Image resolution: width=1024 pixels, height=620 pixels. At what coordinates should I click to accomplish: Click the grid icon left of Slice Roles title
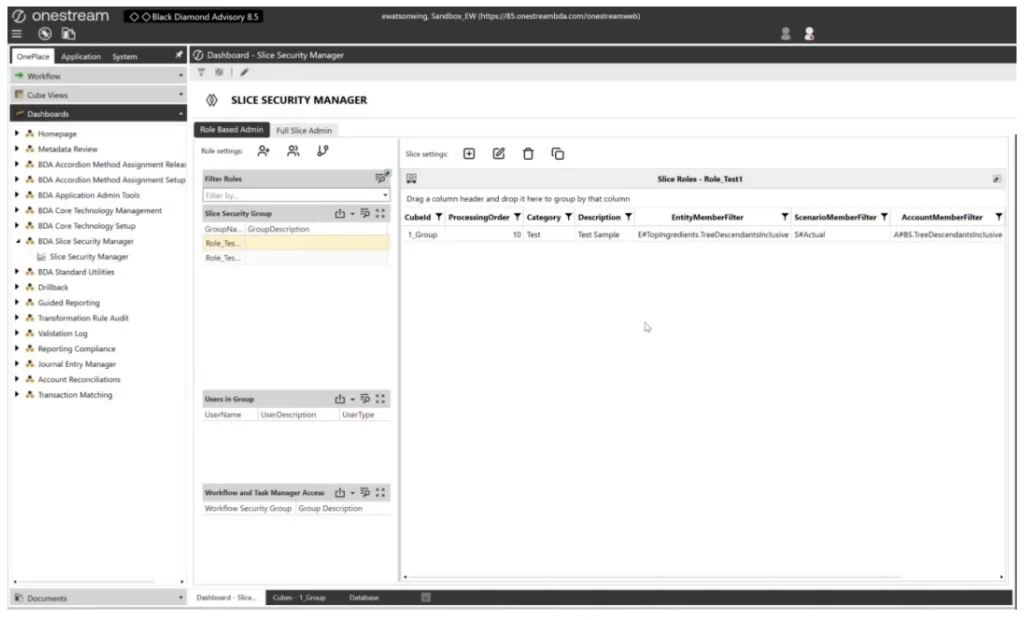point(411,179)
